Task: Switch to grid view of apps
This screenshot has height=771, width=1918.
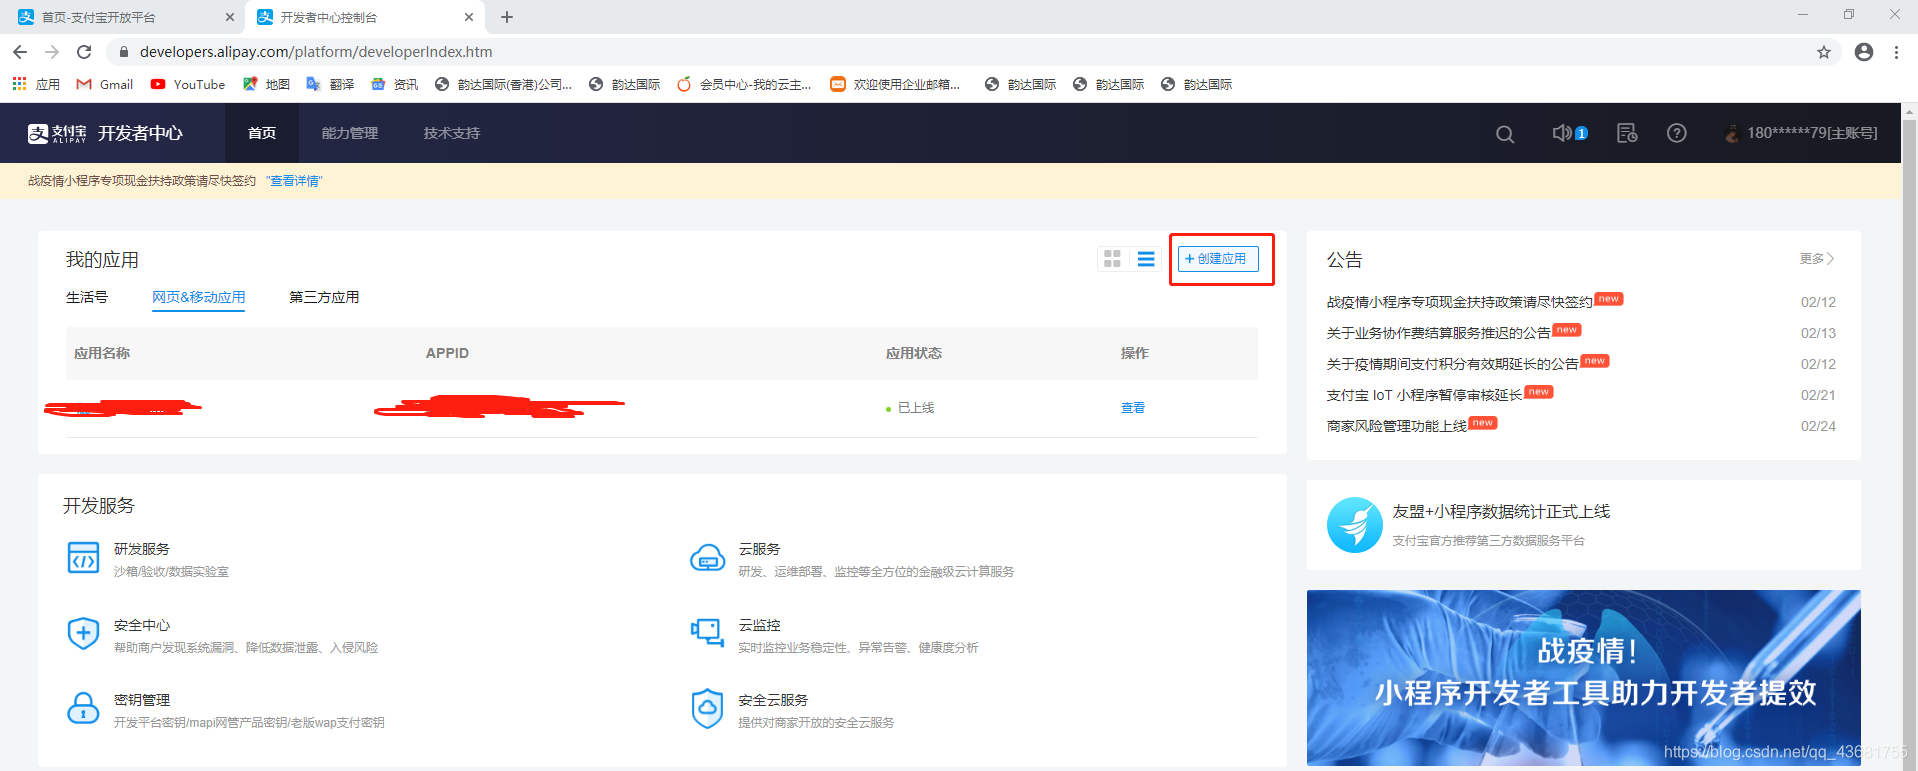Action: (x=1112, y=259)
